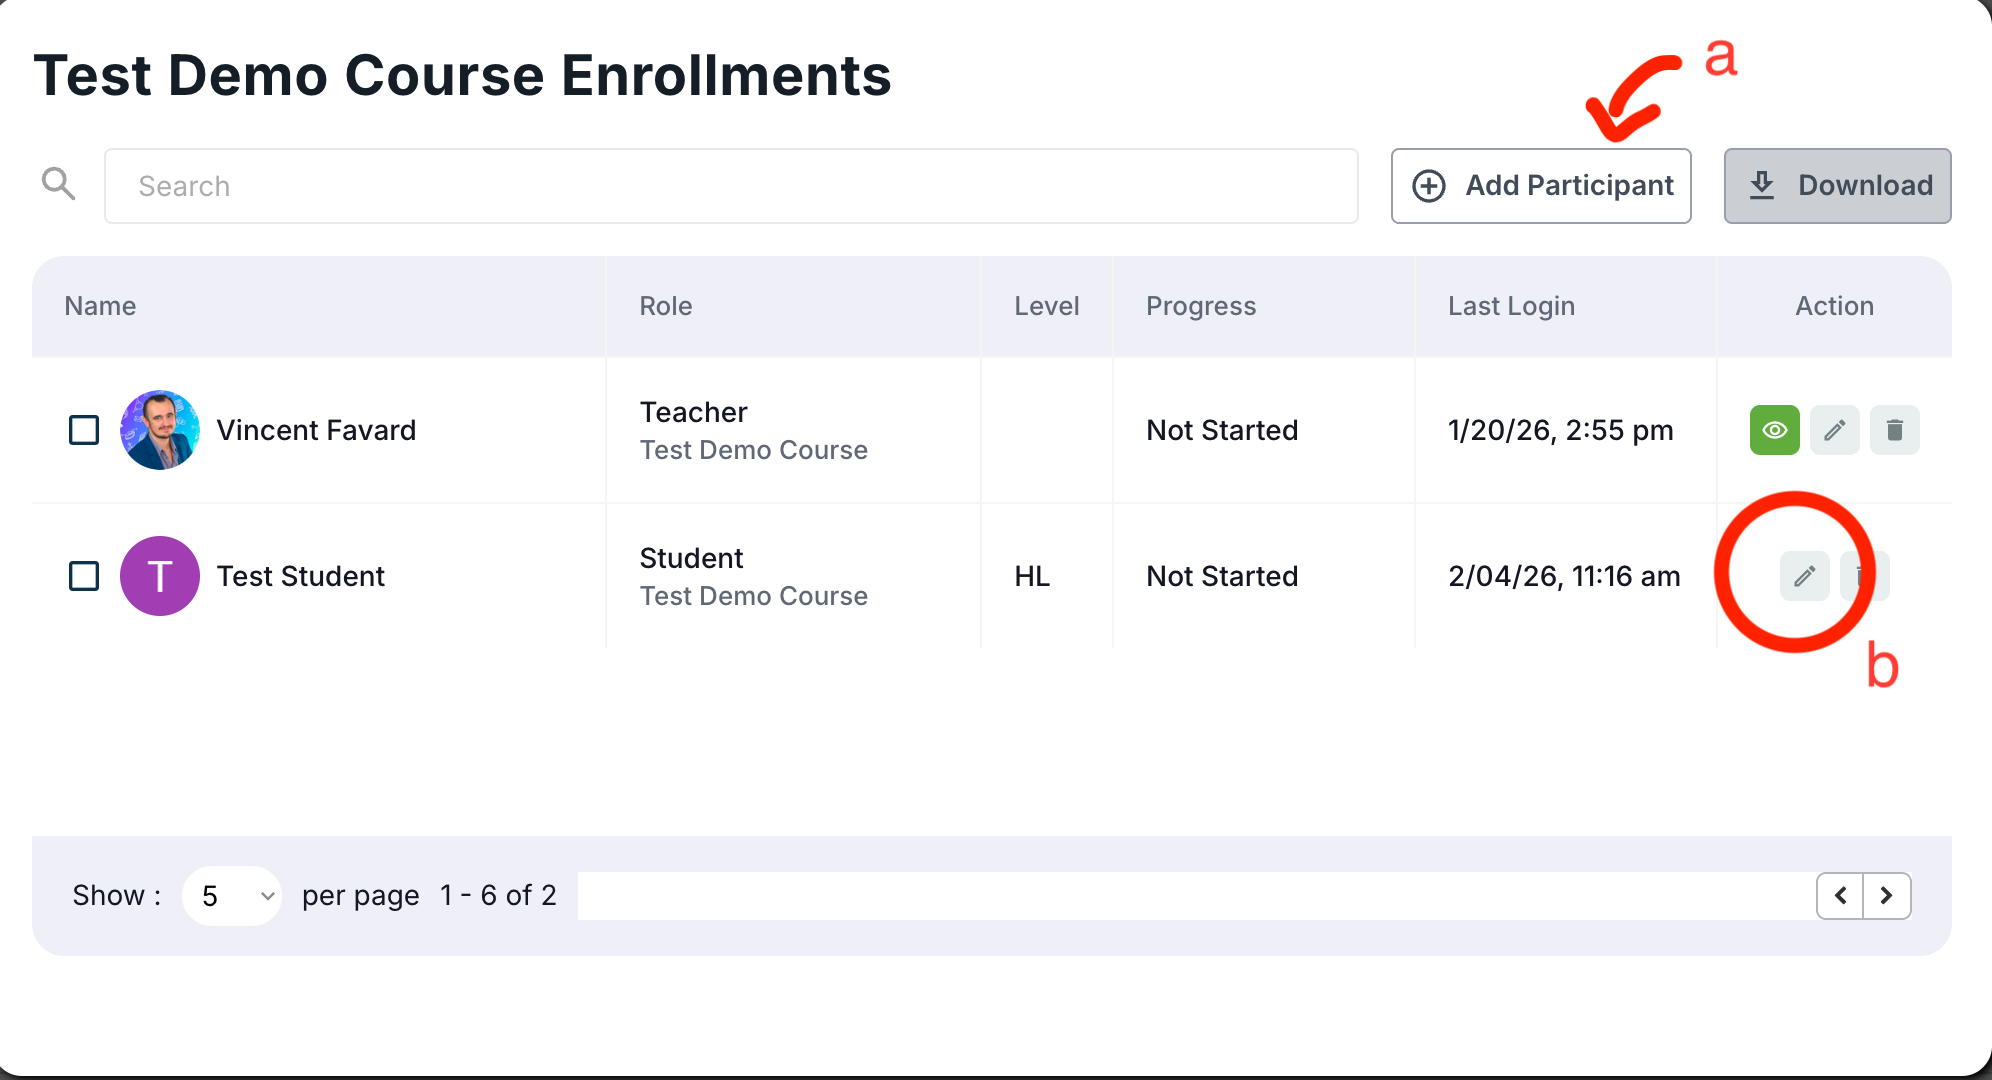This screenshot has height=1080, width=1992.
Task: Focus the Search input field
Action: [x=730, y=186]
